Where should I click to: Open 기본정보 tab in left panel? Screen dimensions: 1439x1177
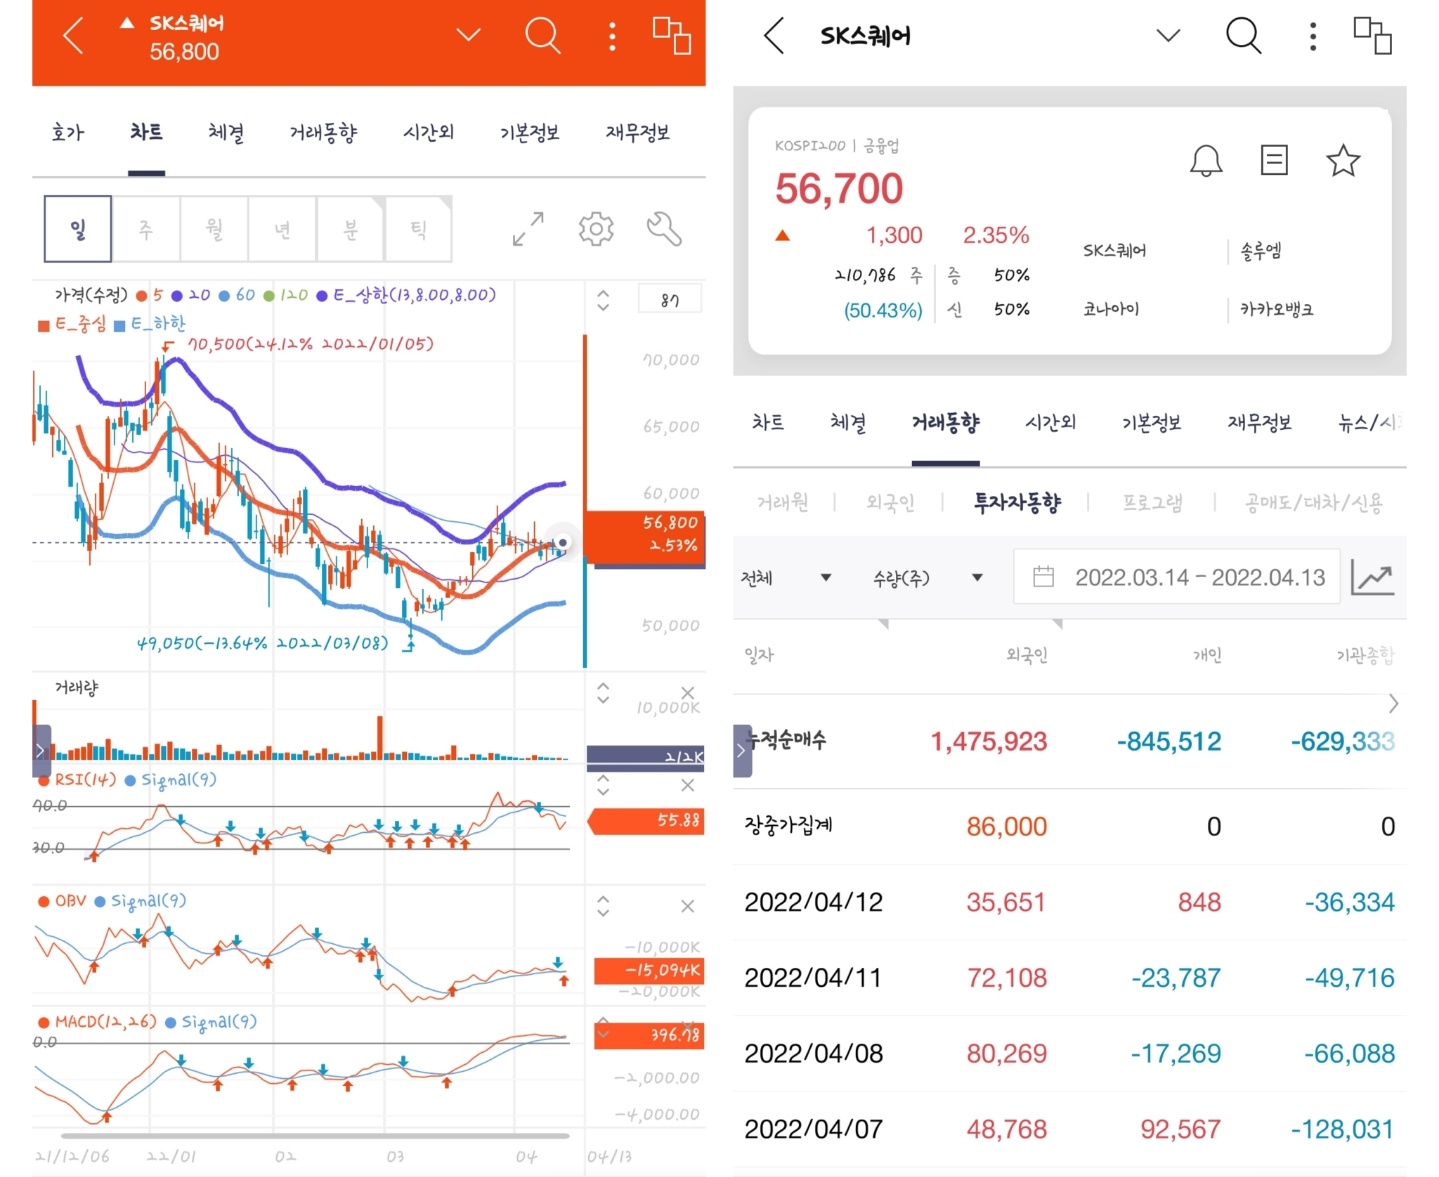pos(529,133)
